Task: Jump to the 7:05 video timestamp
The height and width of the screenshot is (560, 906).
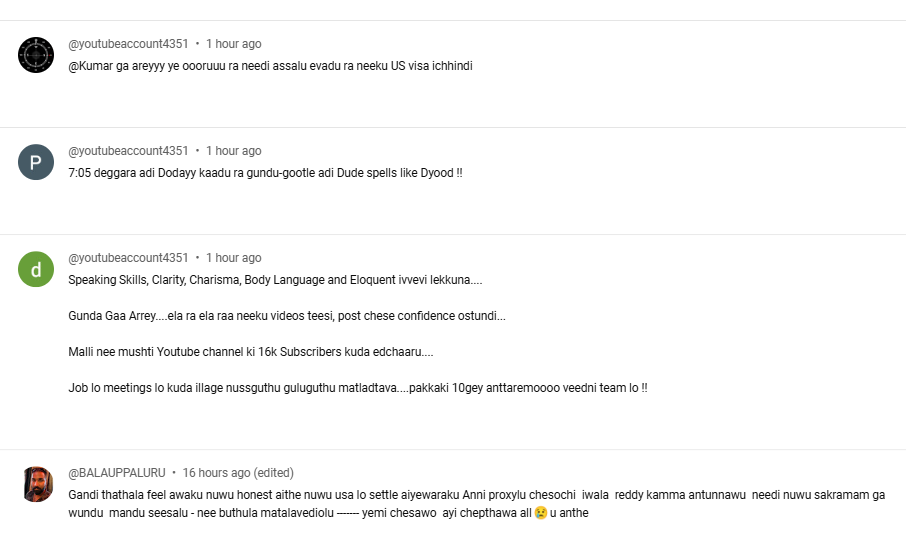Action: pyautogui.click(x=78, y=173)
